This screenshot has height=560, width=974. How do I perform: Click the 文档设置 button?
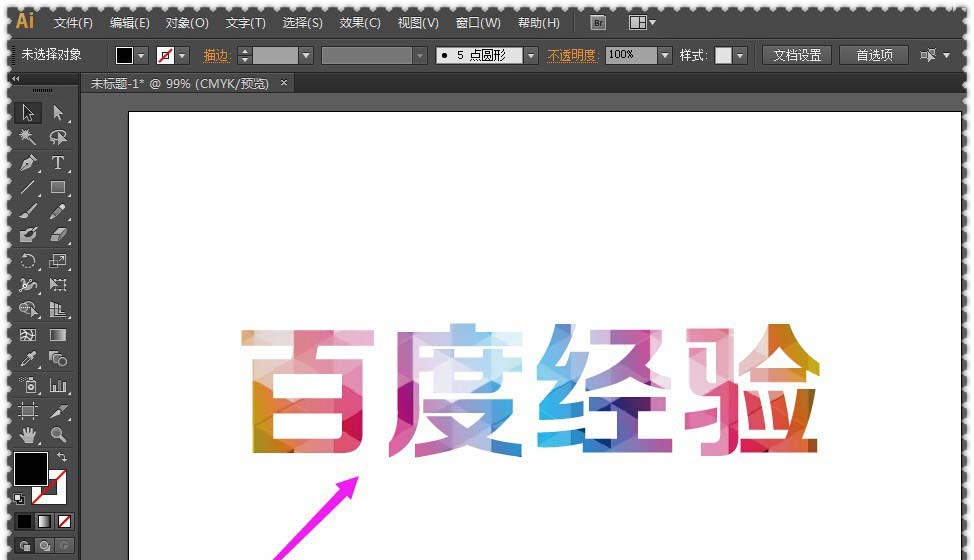point(797,55)
